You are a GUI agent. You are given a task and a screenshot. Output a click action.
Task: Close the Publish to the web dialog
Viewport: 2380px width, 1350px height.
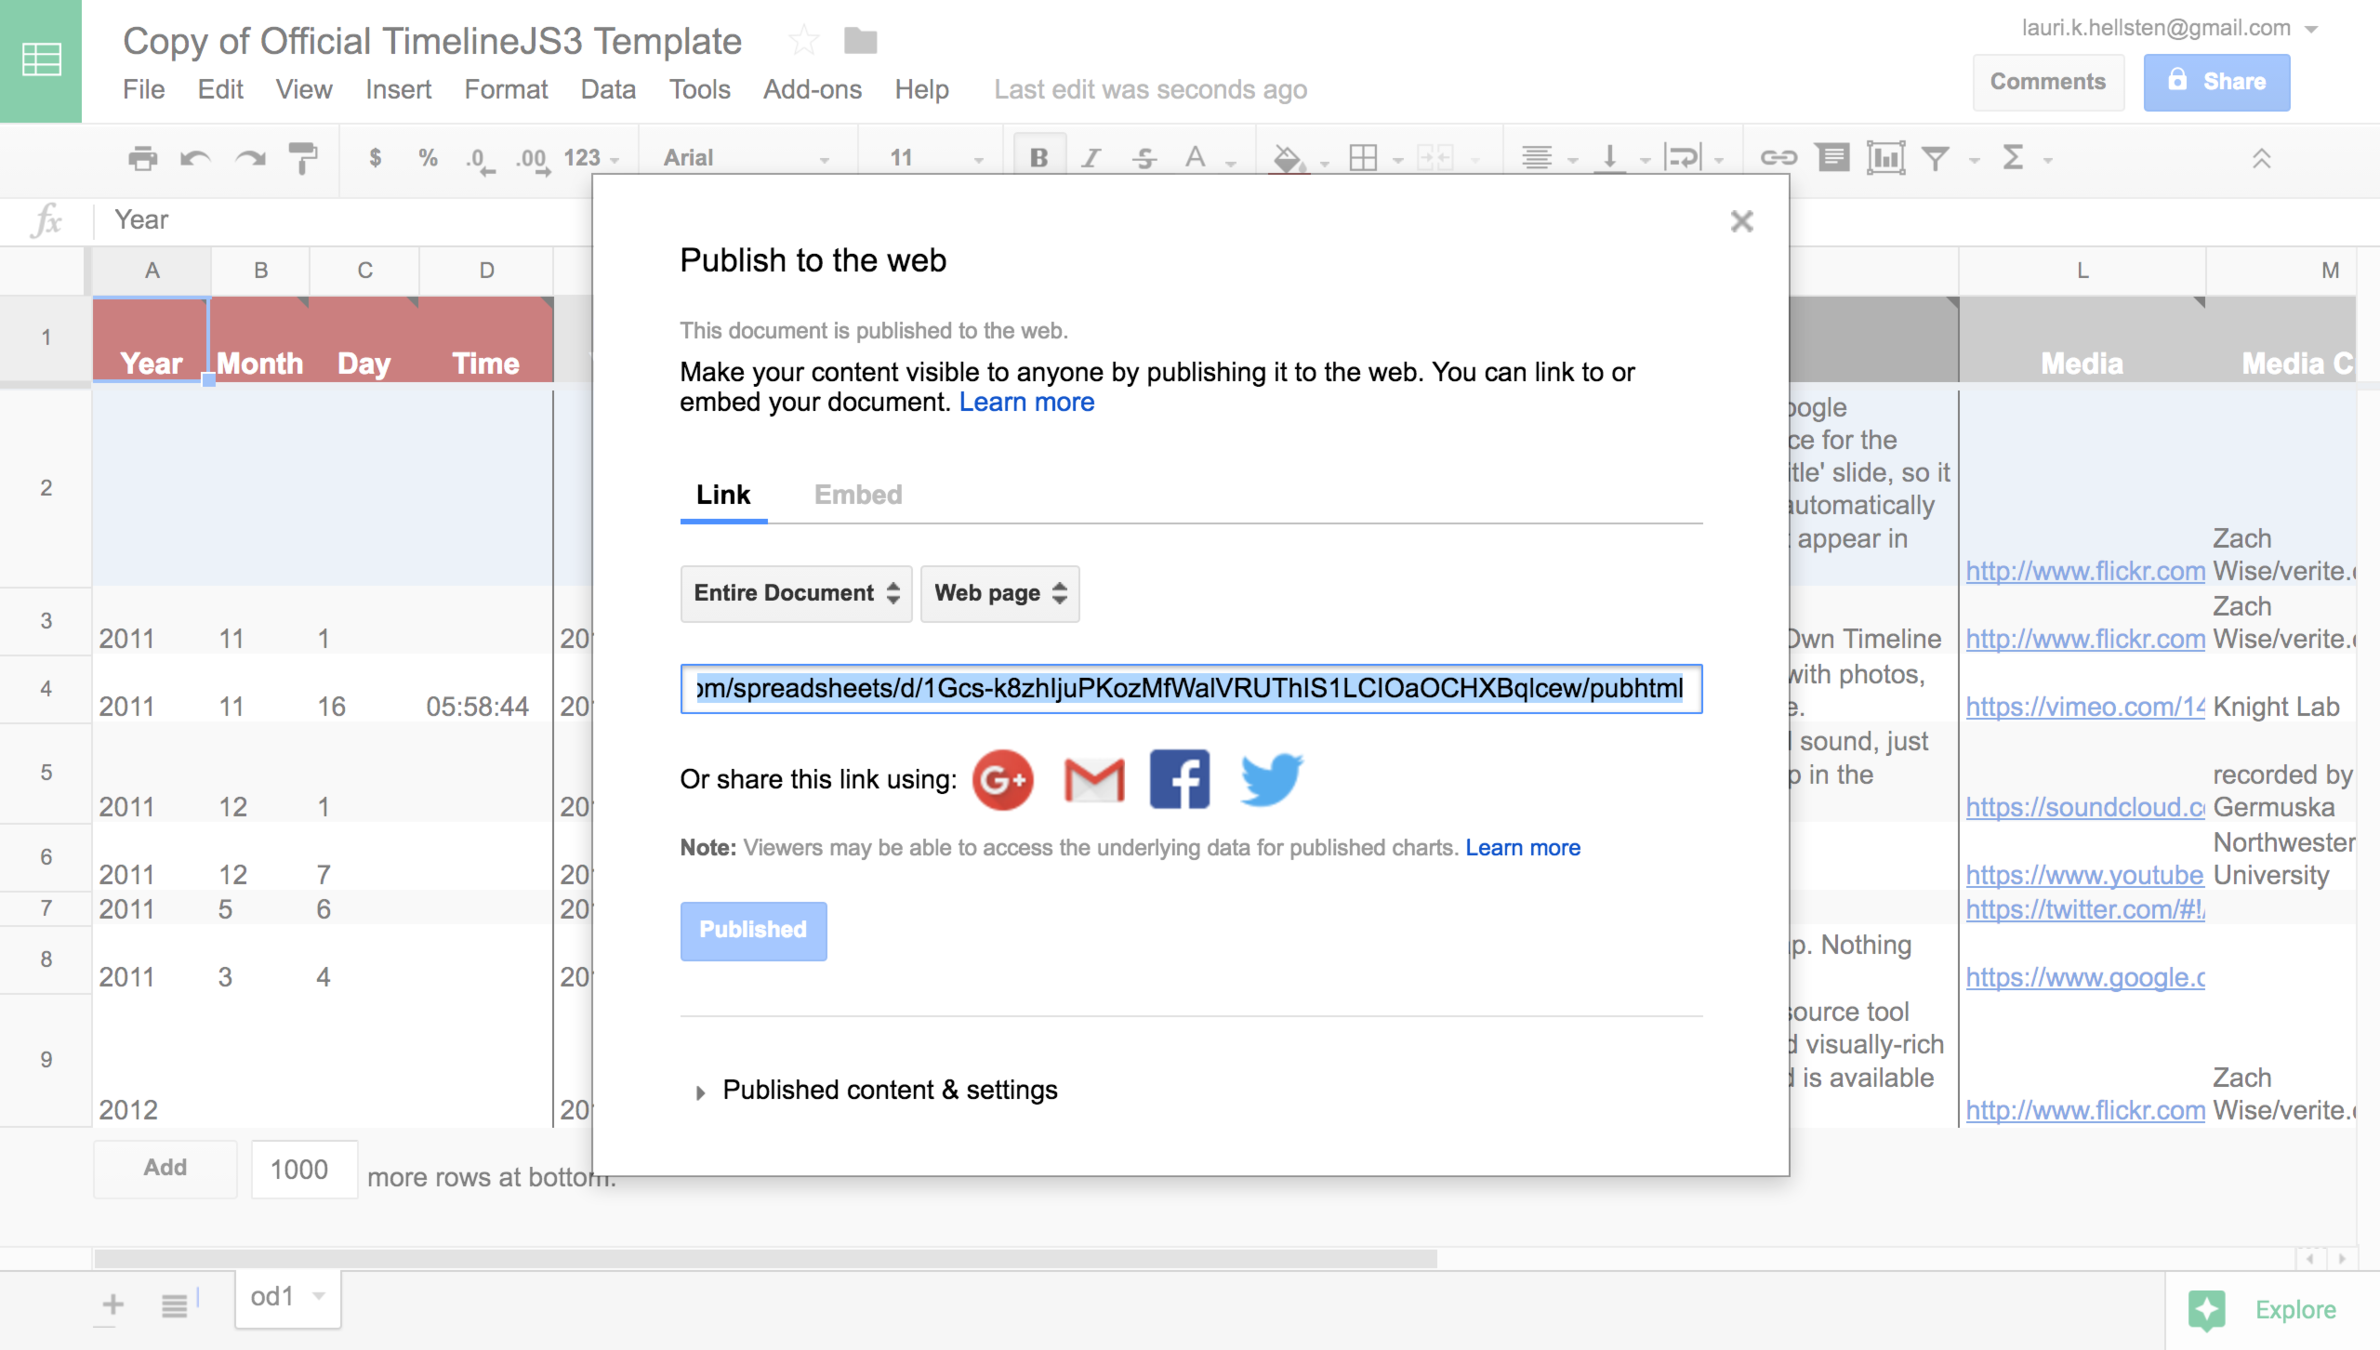pos(1741,221)
